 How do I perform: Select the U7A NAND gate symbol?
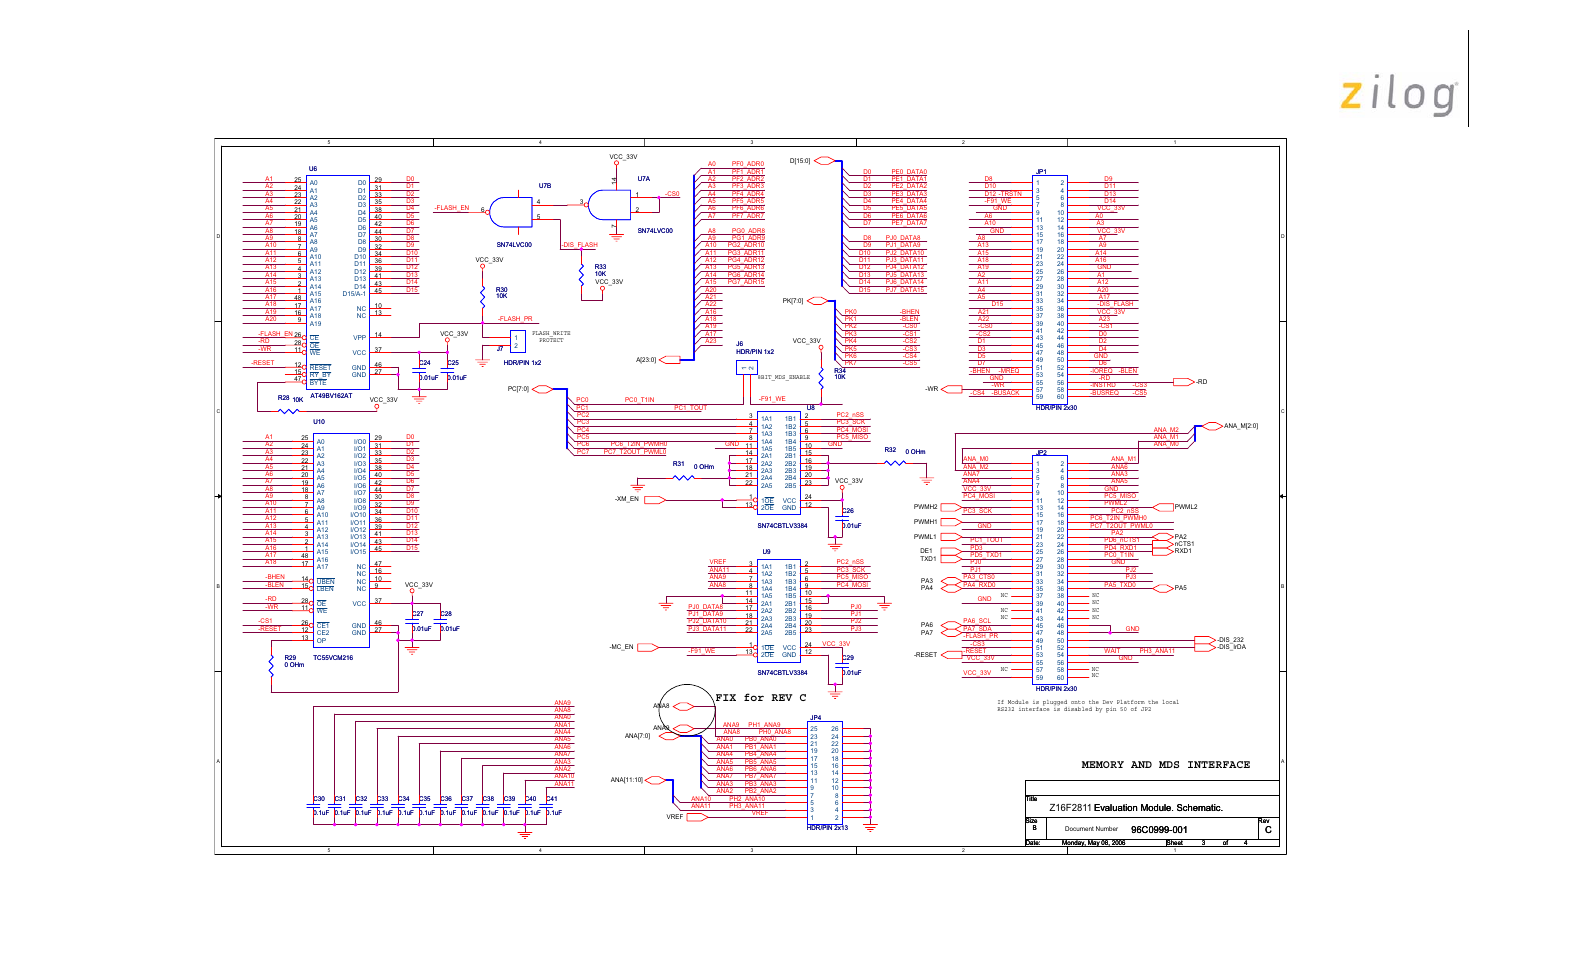tap(609, 205)
